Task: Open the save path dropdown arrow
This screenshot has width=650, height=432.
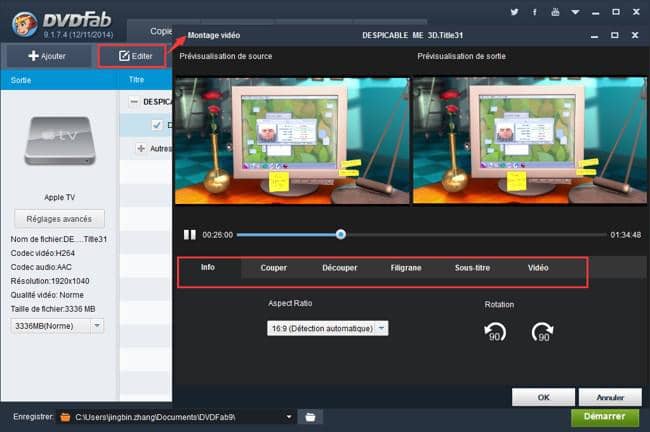Action: tap(289, 417)
